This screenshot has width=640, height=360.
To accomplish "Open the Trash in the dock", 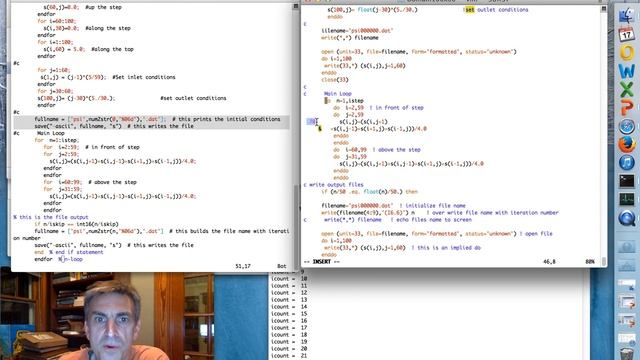I will [627, 353].
